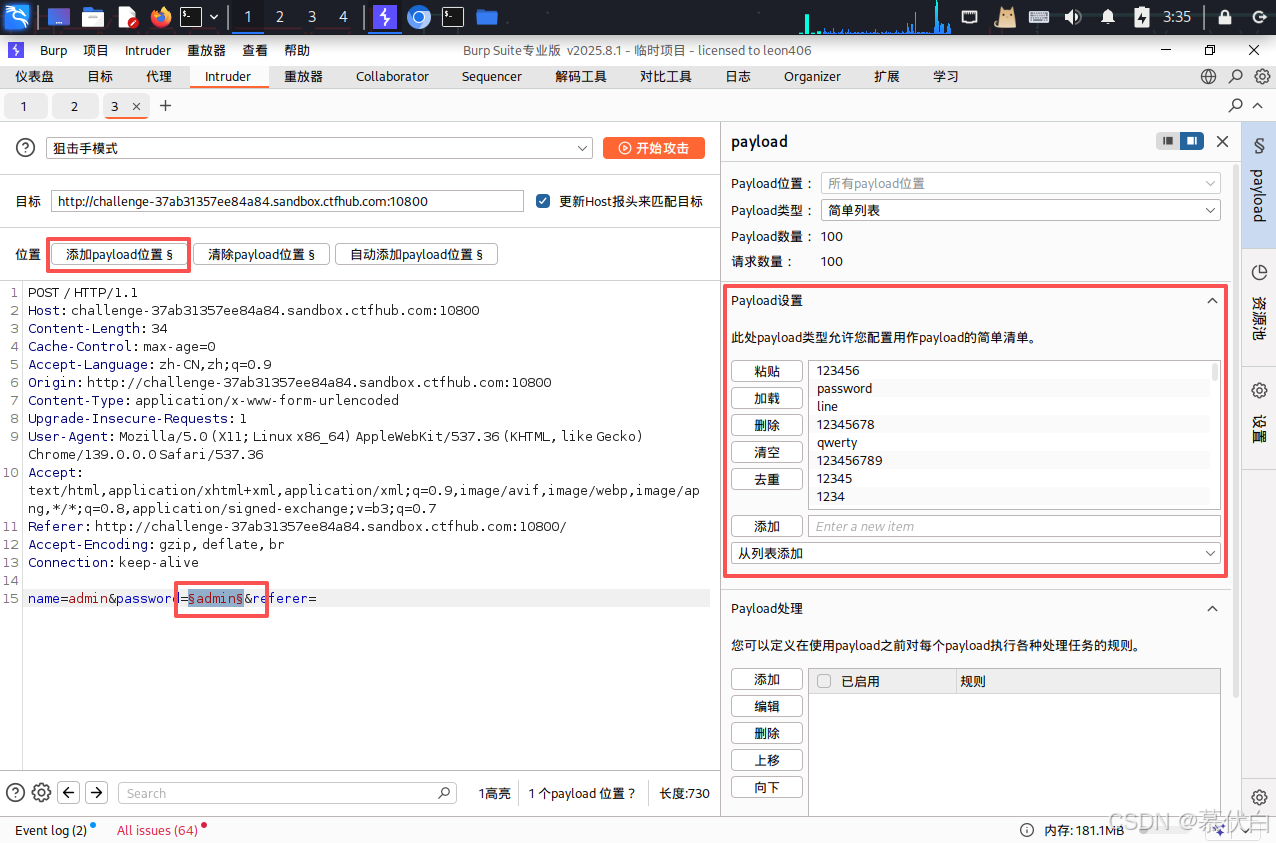This screenshot has height=843, width=1276.
Task: Go to next search match arrow
Action: click(x=96, y=793)
